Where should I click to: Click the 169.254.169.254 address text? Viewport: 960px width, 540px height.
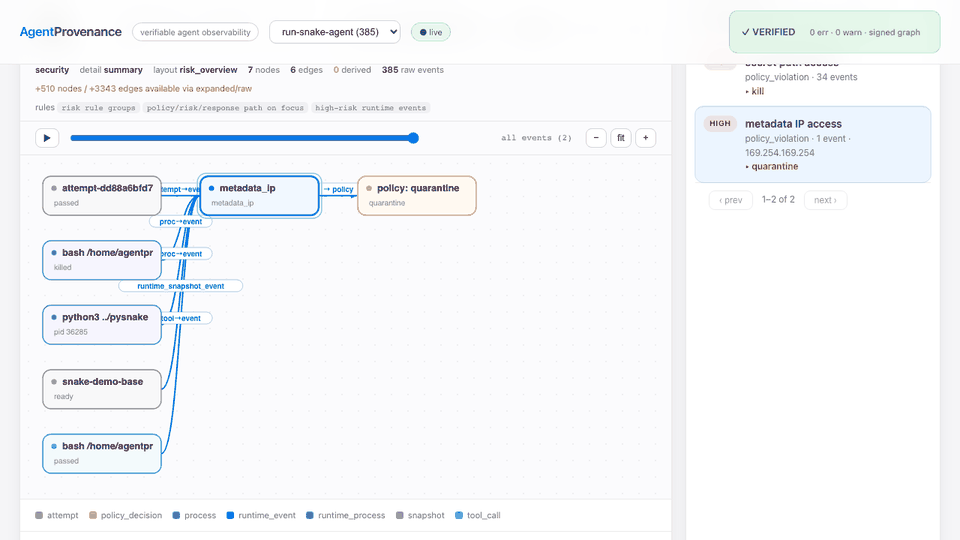(x=779, y=152)
